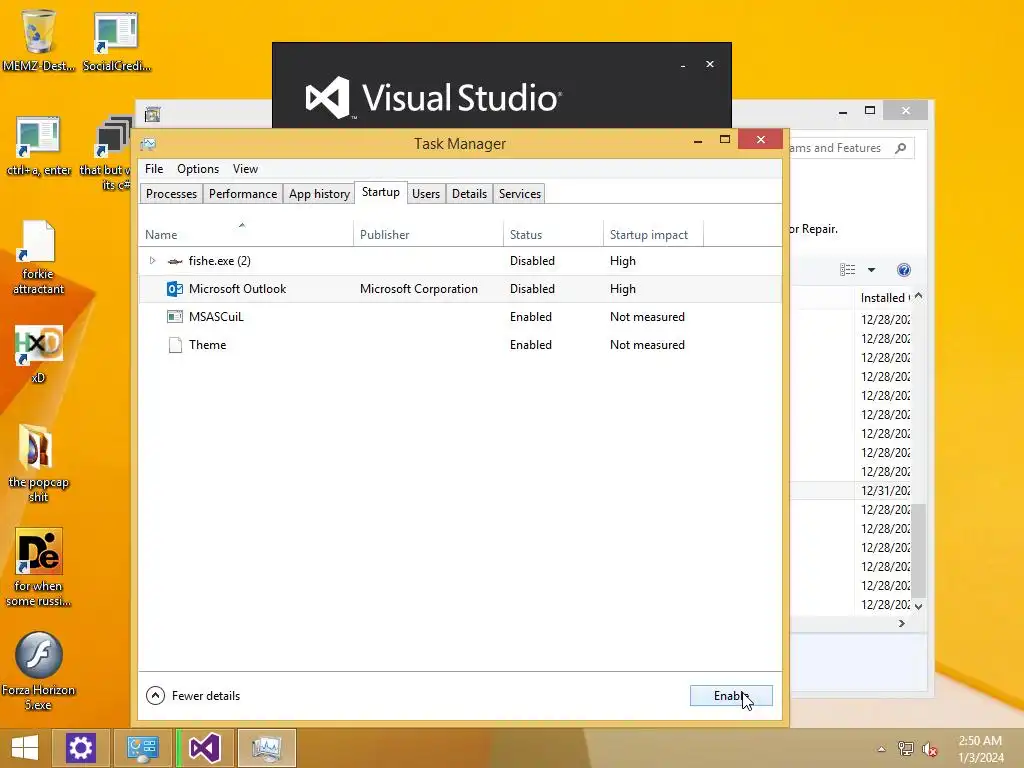Click the Visual Studio logo in splash window
This screenshot has width=1024, height=768.
pos(327,98)
